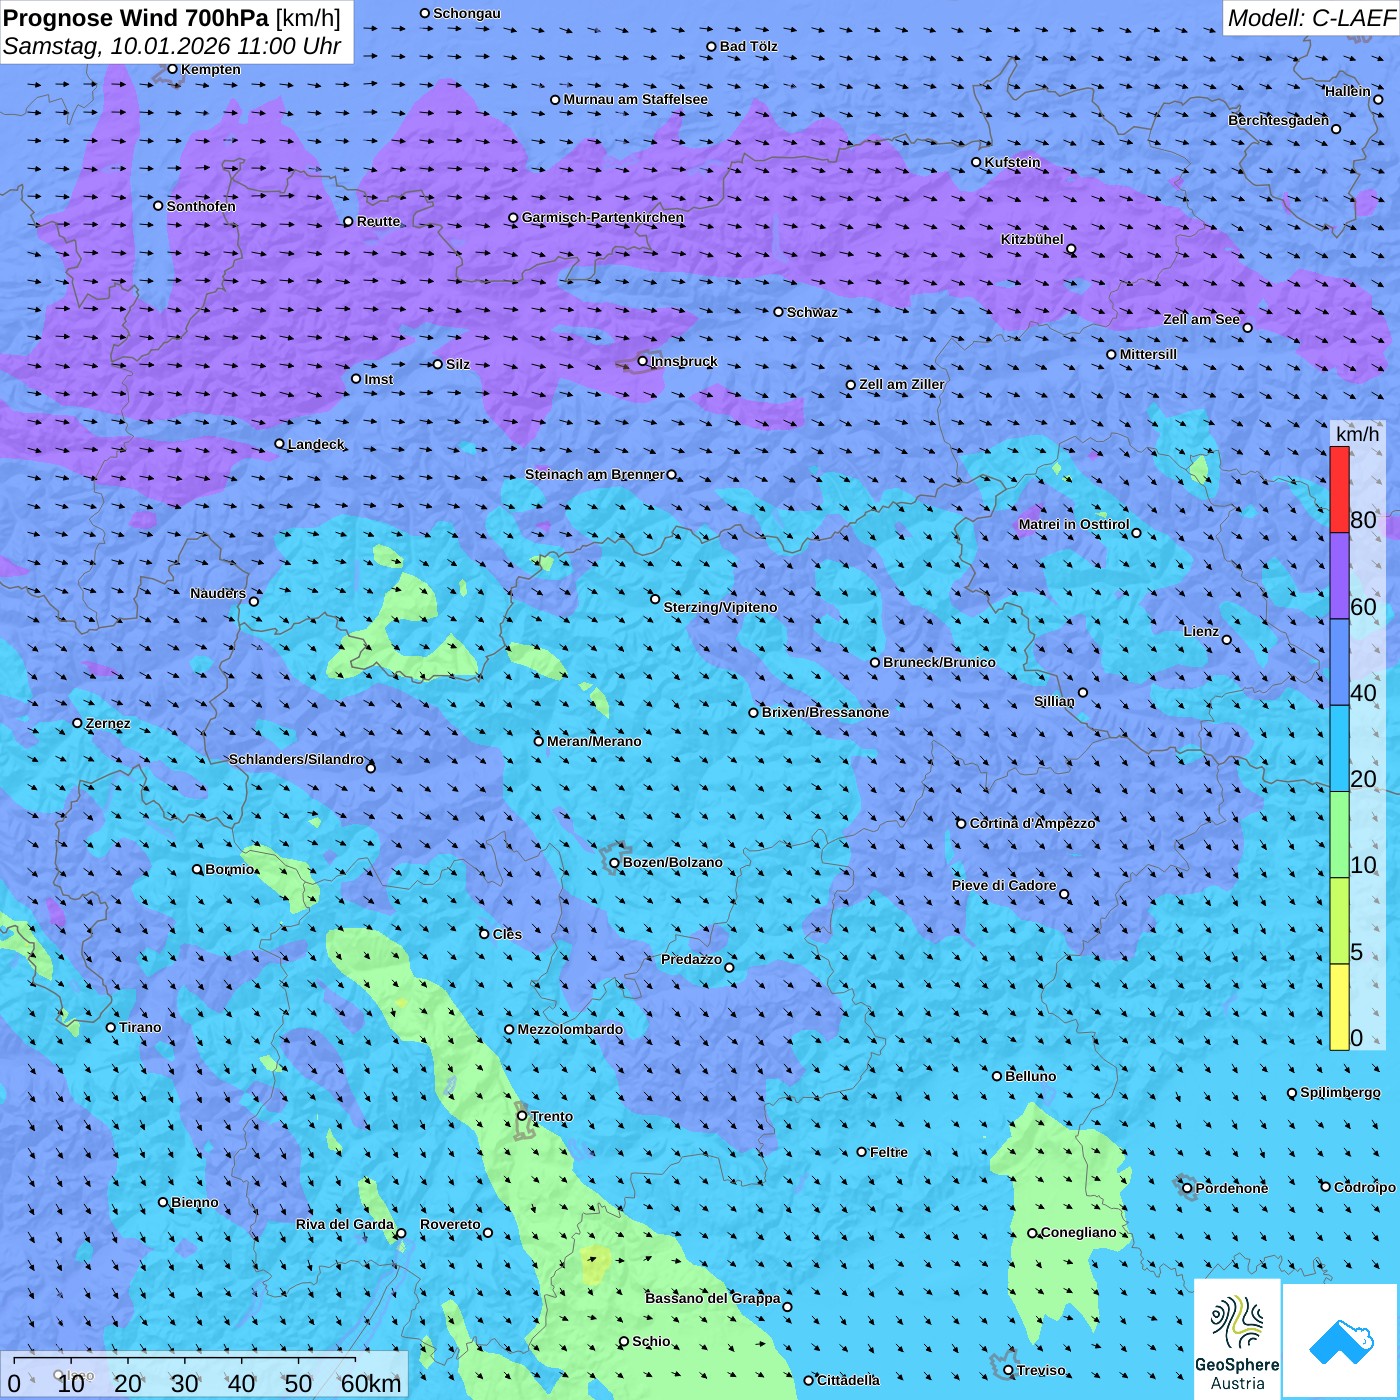The height and width of the screenshot is (1400, 1400).
Task: Click the Berchtesgaden label
Action: coord(1278,120)
